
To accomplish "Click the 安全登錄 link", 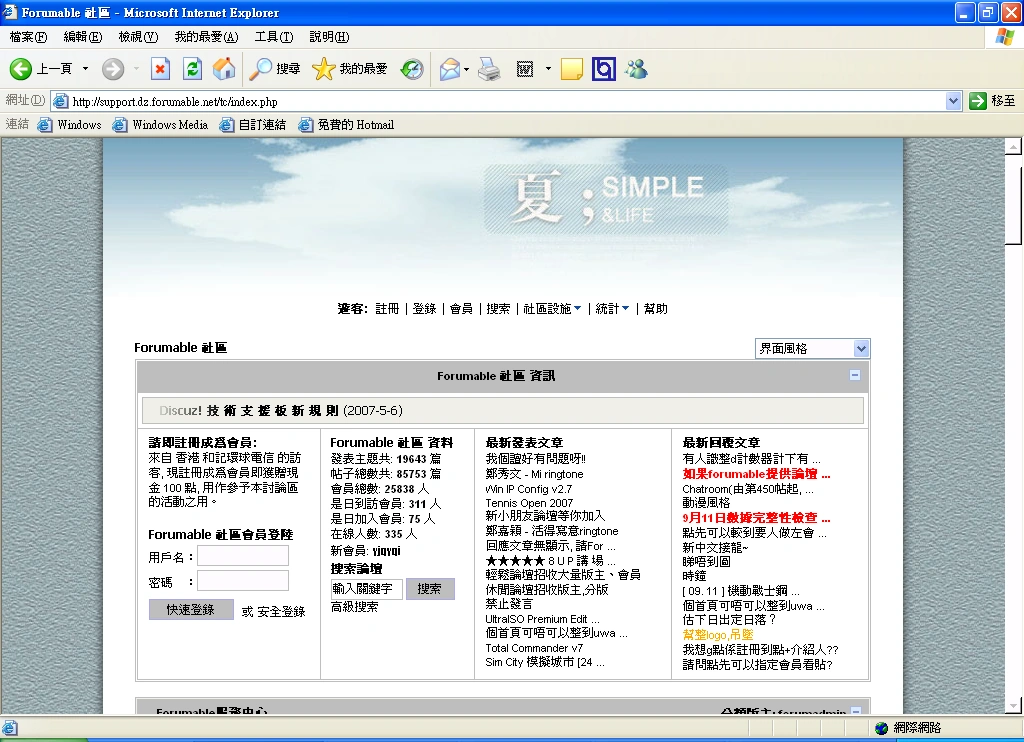I will (281, 612).
